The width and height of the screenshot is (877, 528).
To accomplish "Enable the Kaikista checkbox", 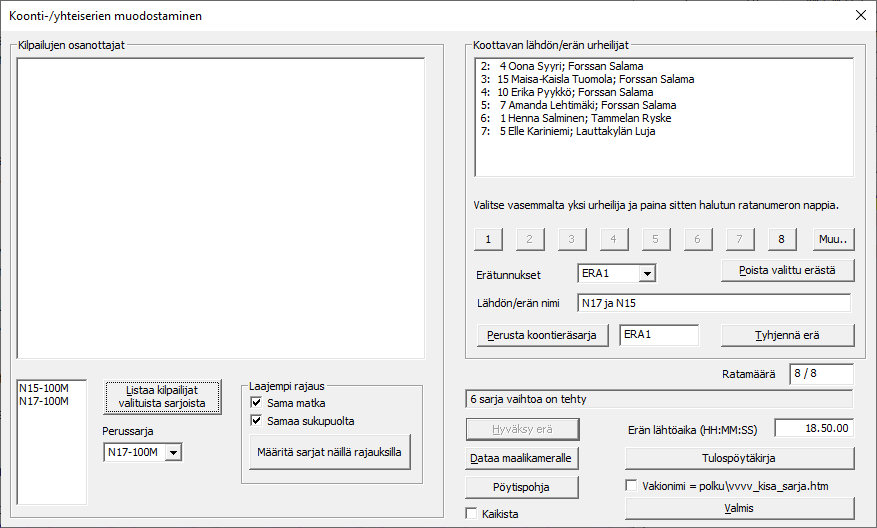I will pyautogui.click(x=473, y=514).
